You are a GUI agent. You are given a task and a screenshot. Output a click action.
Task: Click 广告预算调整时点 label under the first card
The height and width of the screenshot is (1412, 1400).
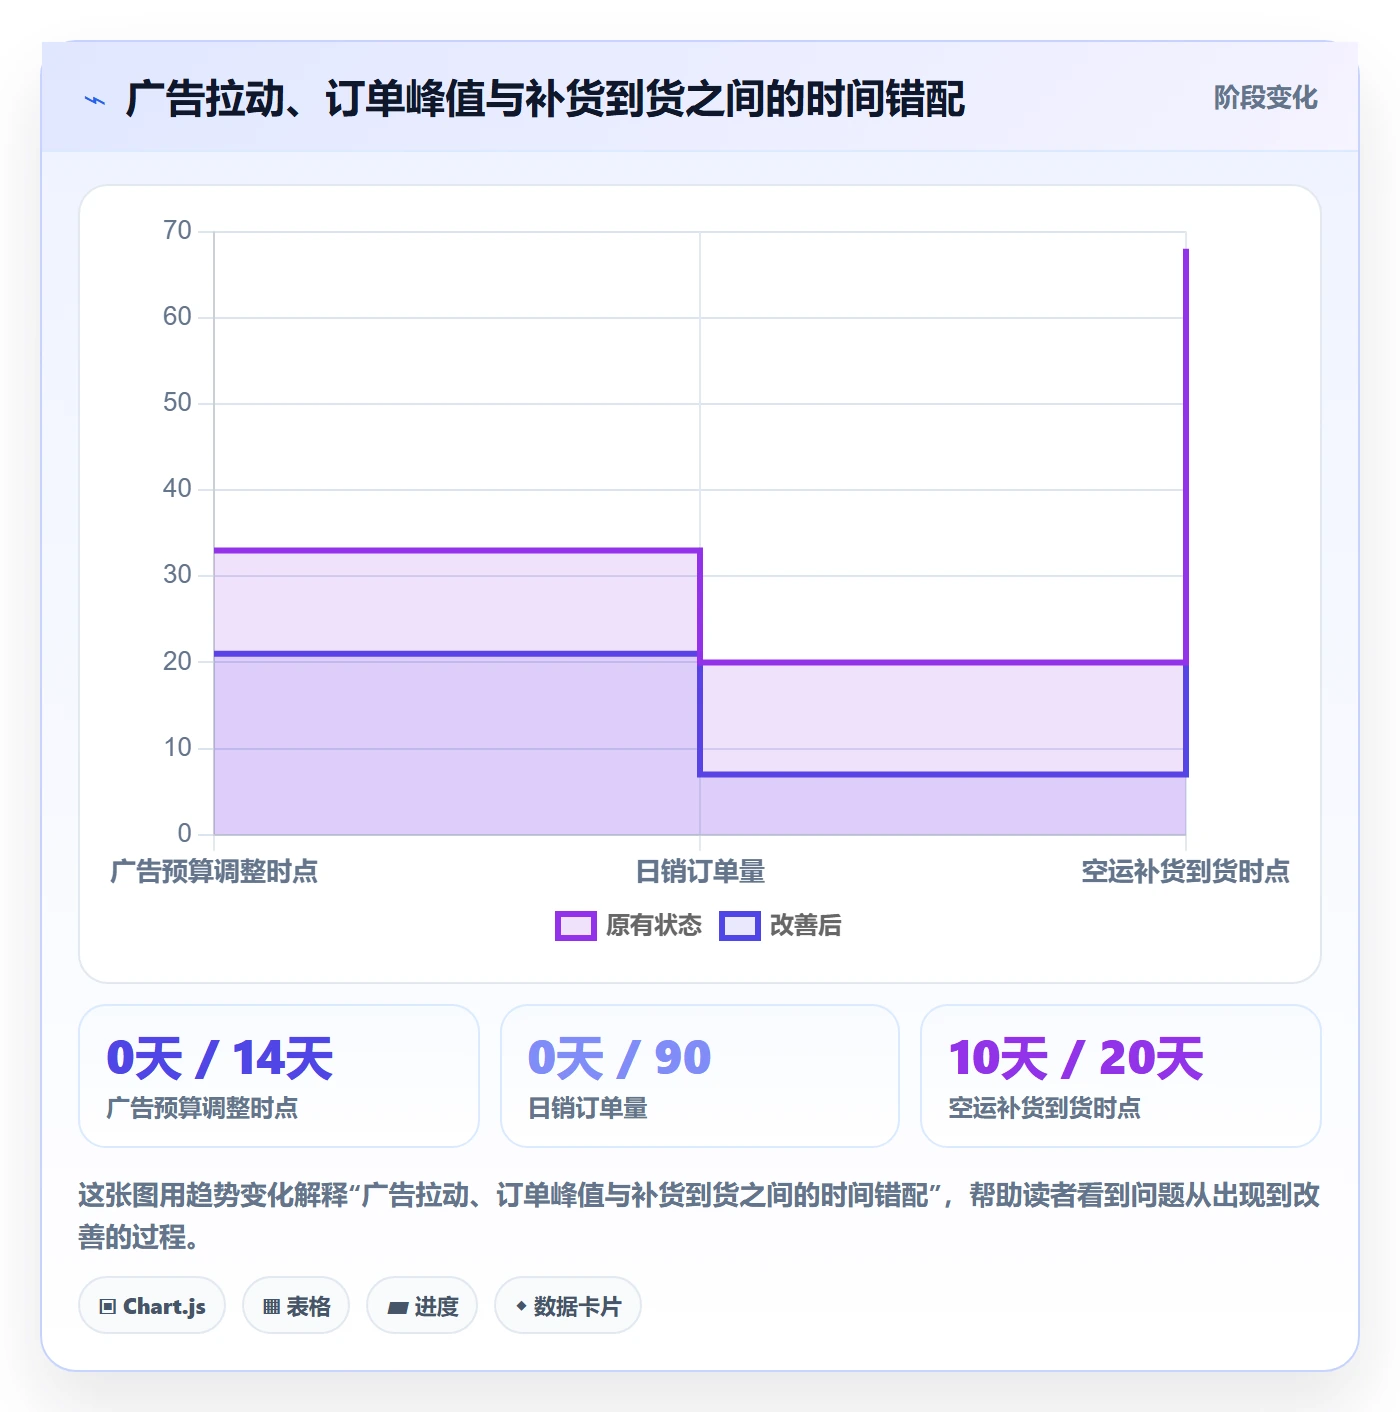202,1108
